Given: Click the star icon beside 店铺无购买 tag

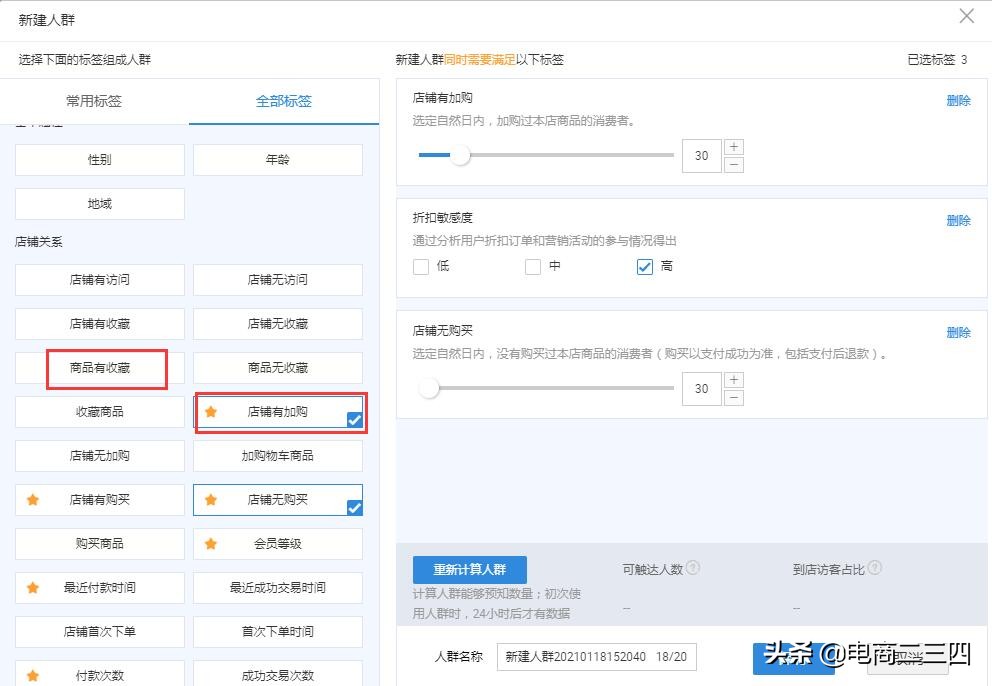Looking at the screenshot, I should pyautogui.click(x=211, y=499).
